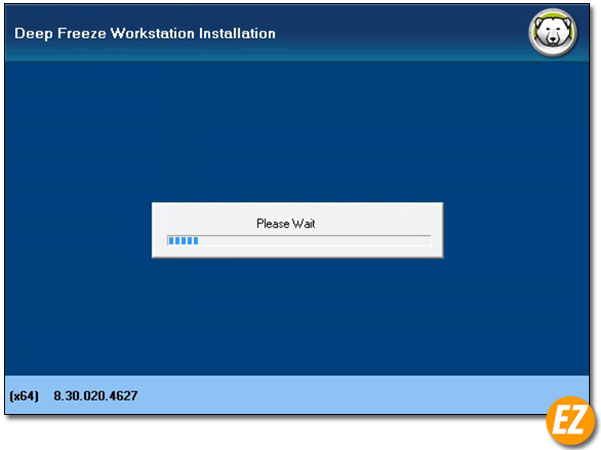The image size is (601, 450).
Task: Click the Deep Freeze polar bear logo
Action: point(553,33)
